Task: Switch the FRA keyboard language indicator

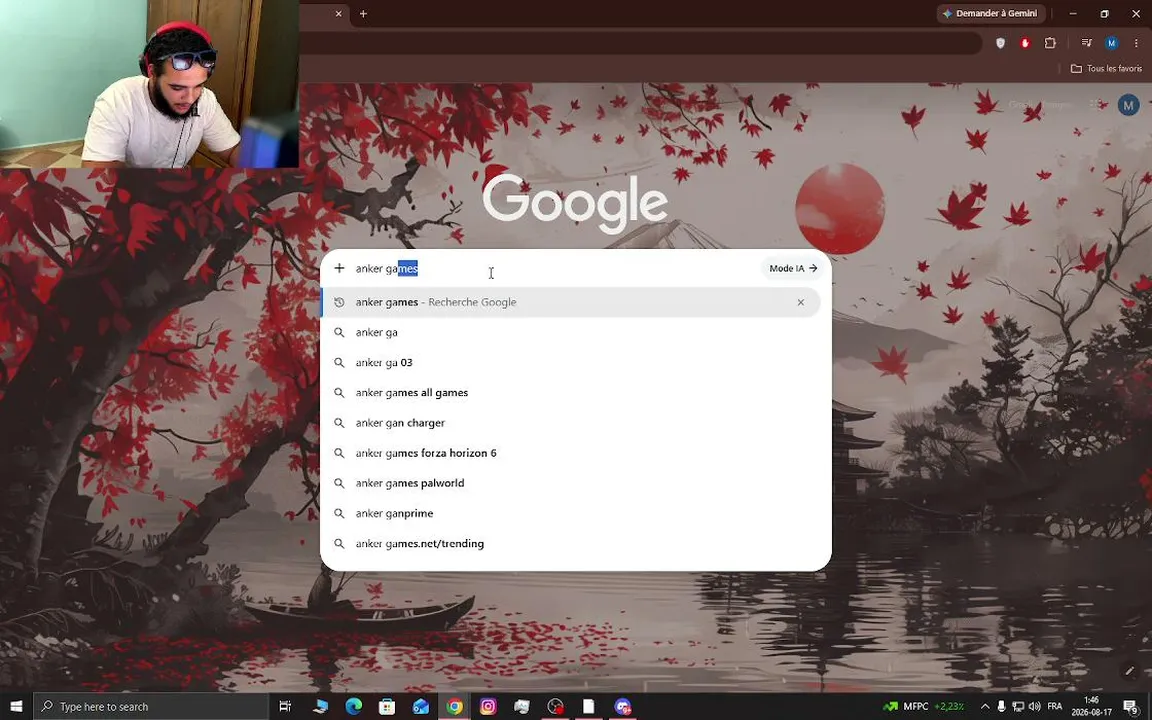Action: pyautogui.click(x=1054, y=706)
